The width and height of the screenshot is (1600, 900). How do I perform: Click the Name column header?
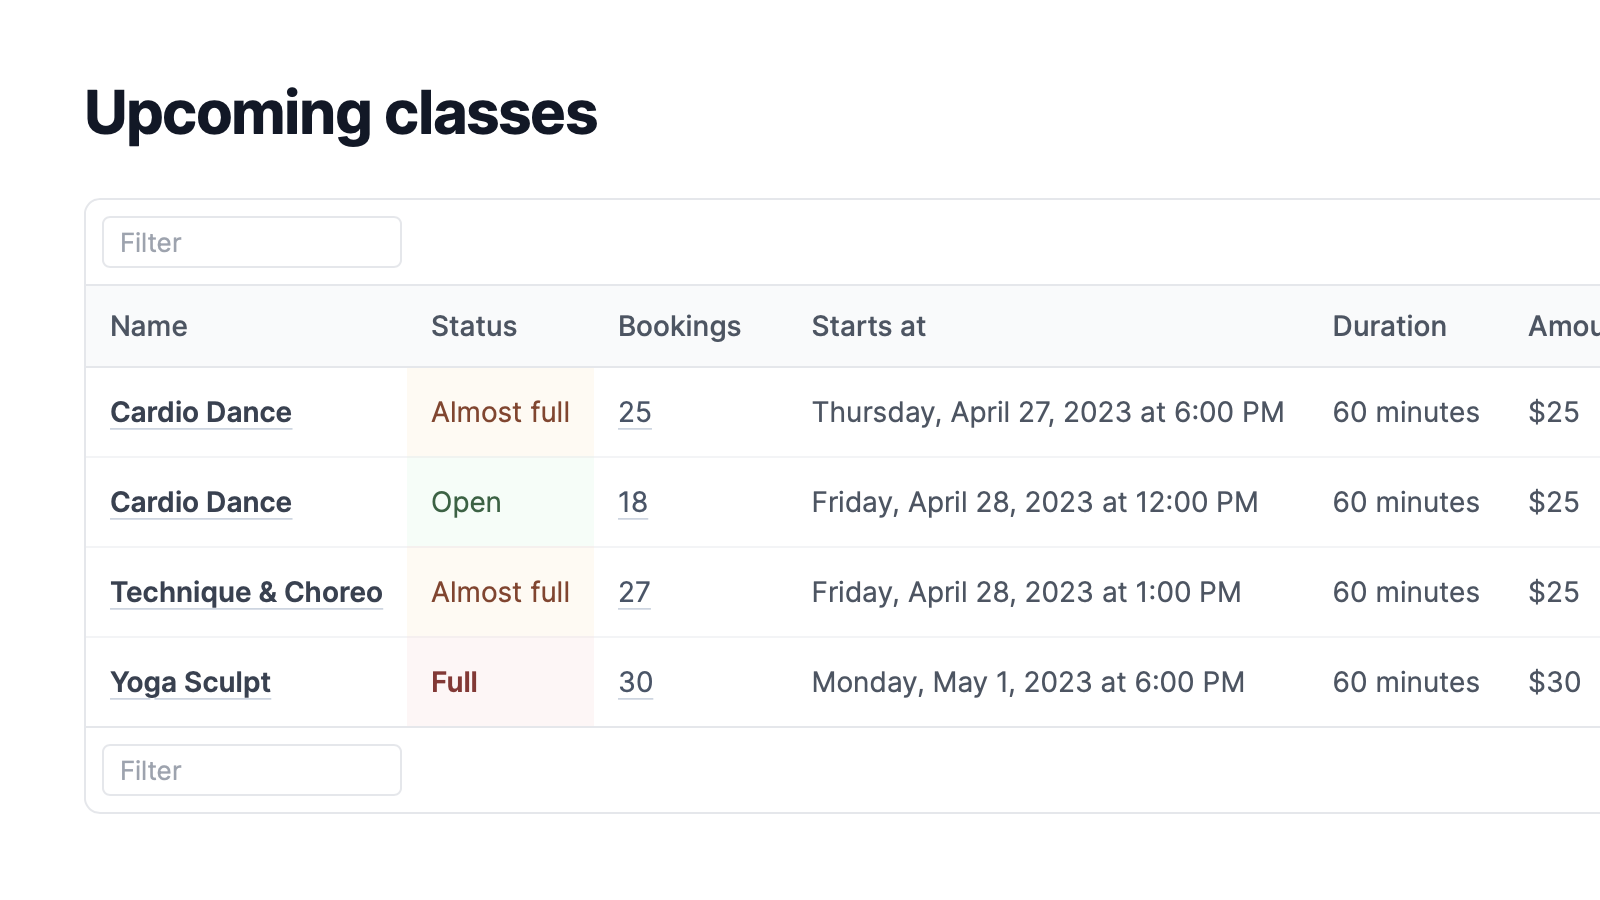click(x=149, y=326)
